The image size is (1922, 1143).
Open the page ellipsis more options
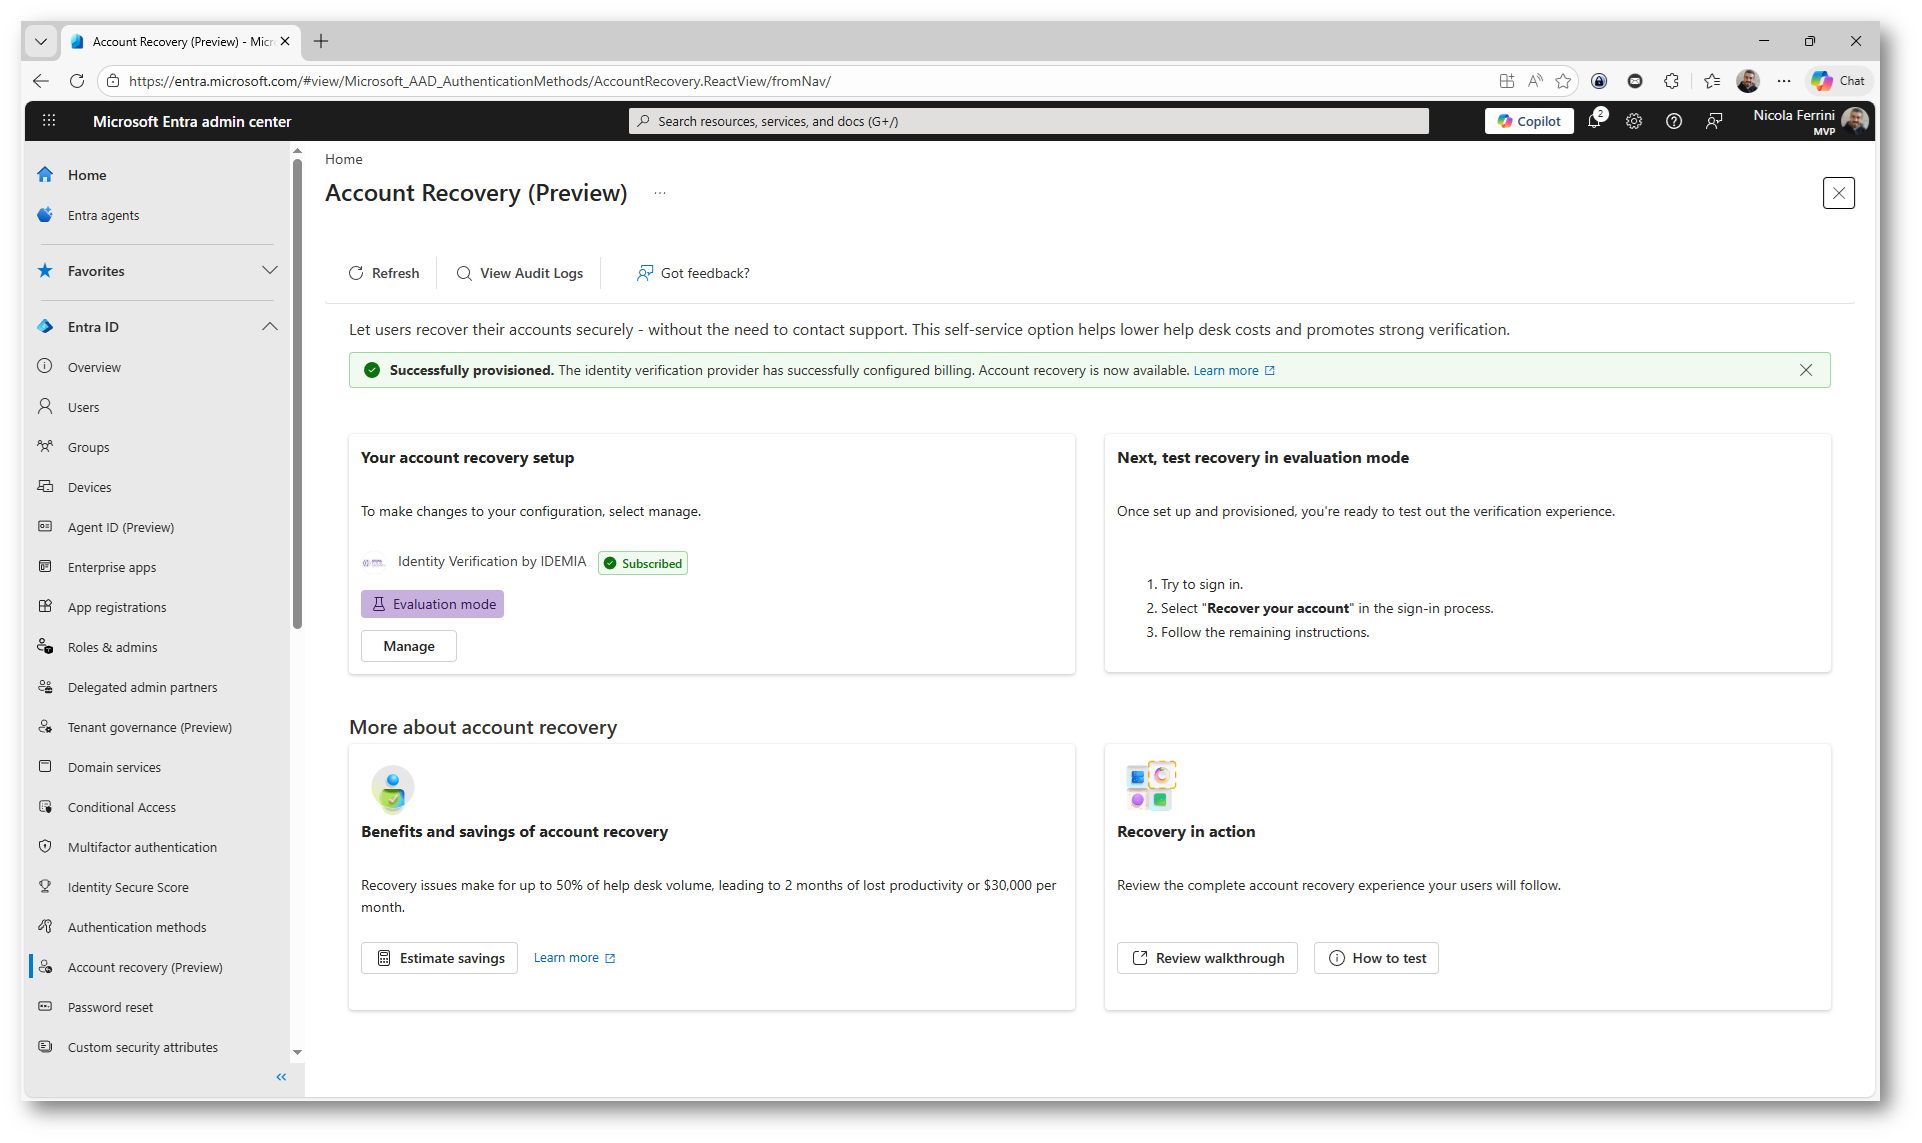(x=660, y=193)
